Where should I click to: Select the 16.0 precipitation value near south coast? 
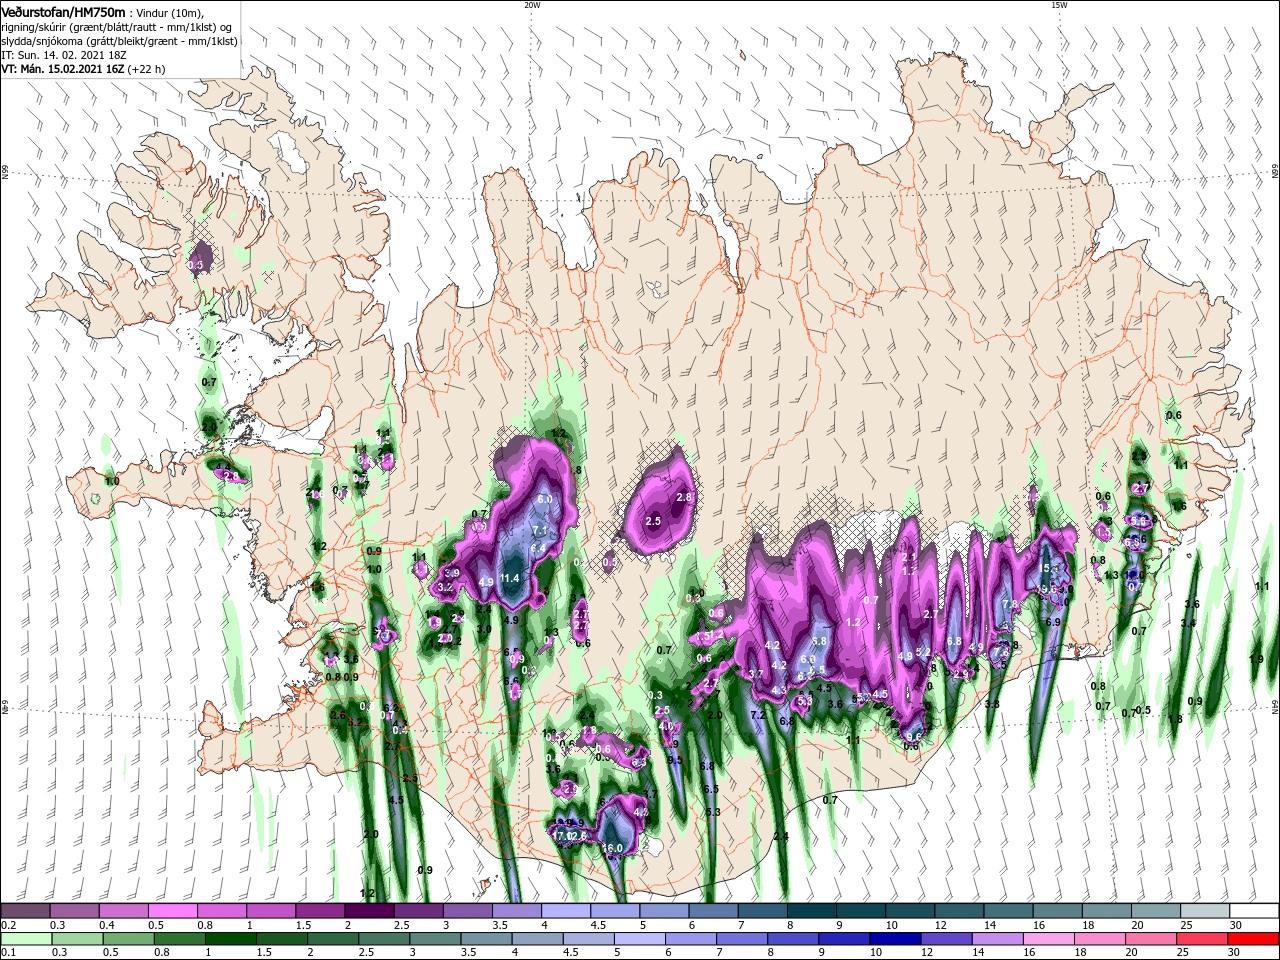[x=613, y=849]
